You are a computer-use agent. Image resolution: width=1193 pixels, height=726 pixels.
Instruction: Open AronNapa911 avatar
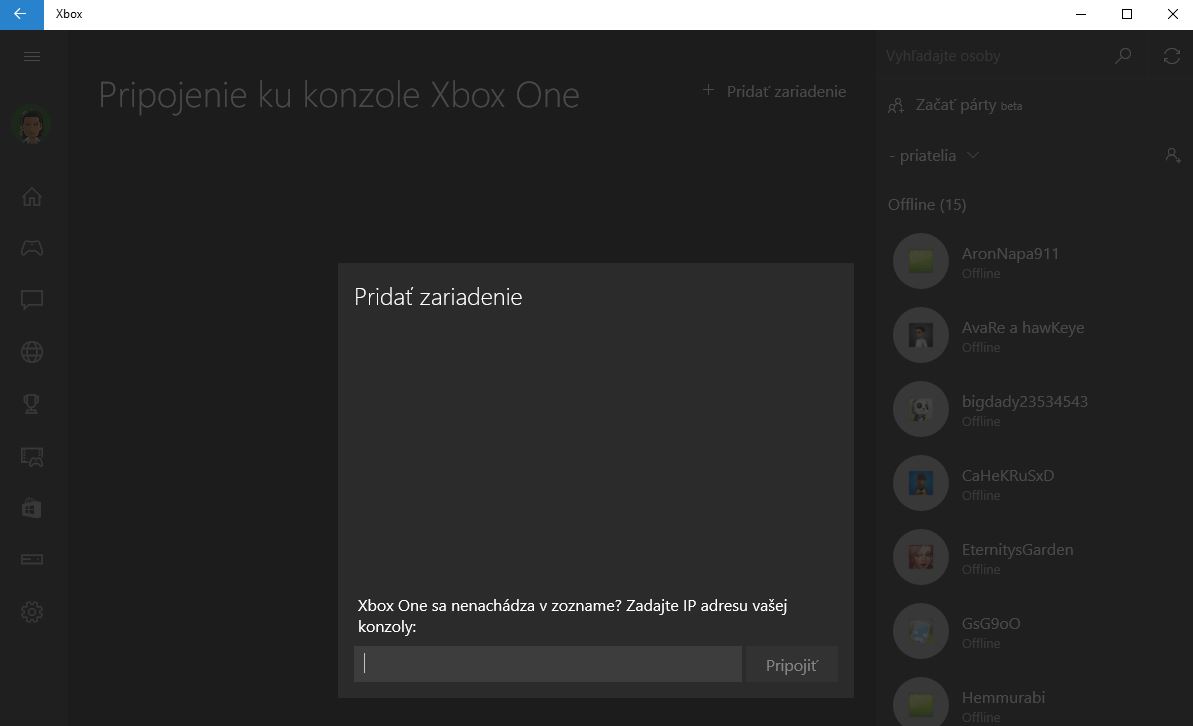(921, 261)
